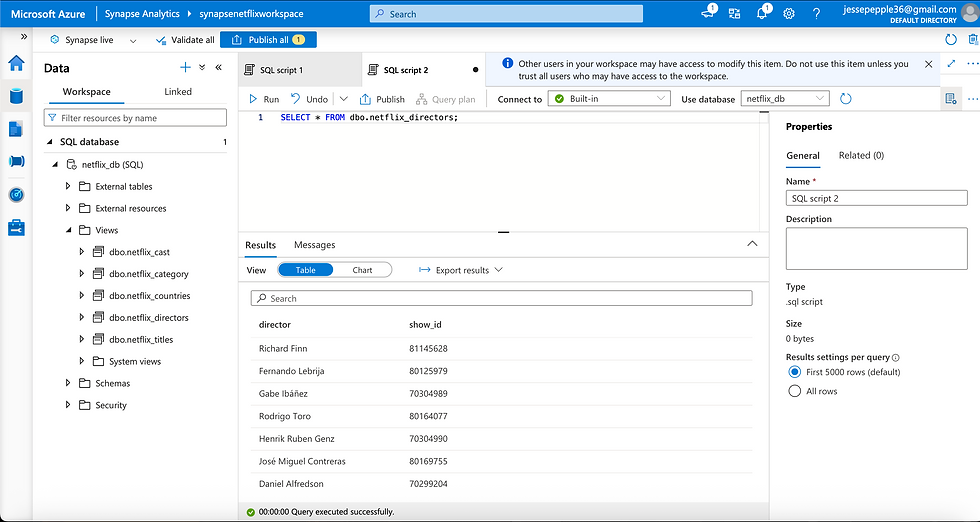
Task: Click the Publish all button
Action: coord(269,39)
